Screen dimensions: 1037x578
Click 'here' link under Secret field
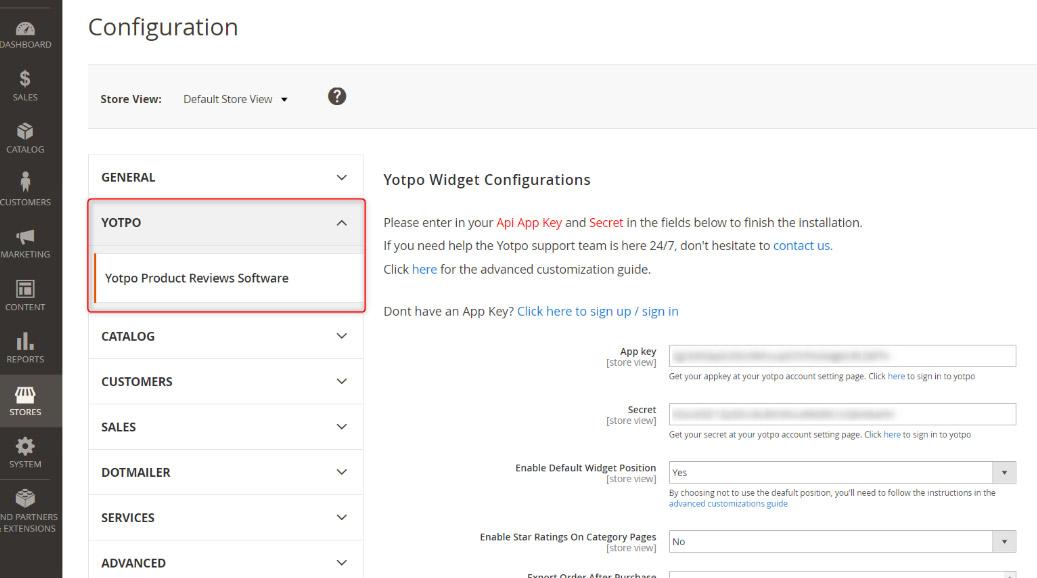[x=892, y=435]
